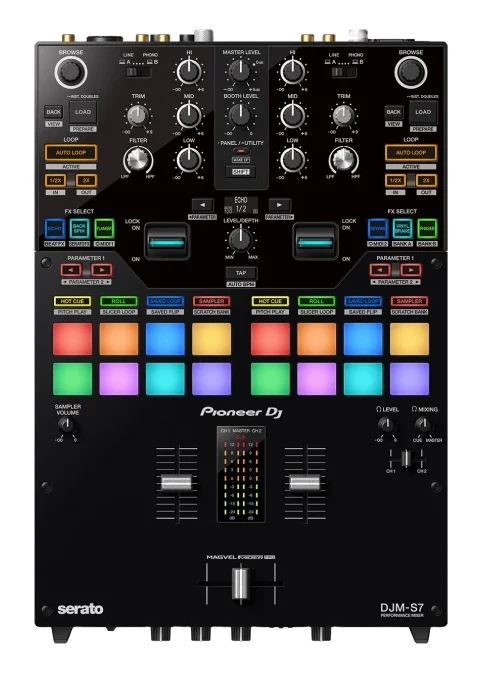Select left deck HOT CUE pad mode
The image size is (486, 676).
72,301
